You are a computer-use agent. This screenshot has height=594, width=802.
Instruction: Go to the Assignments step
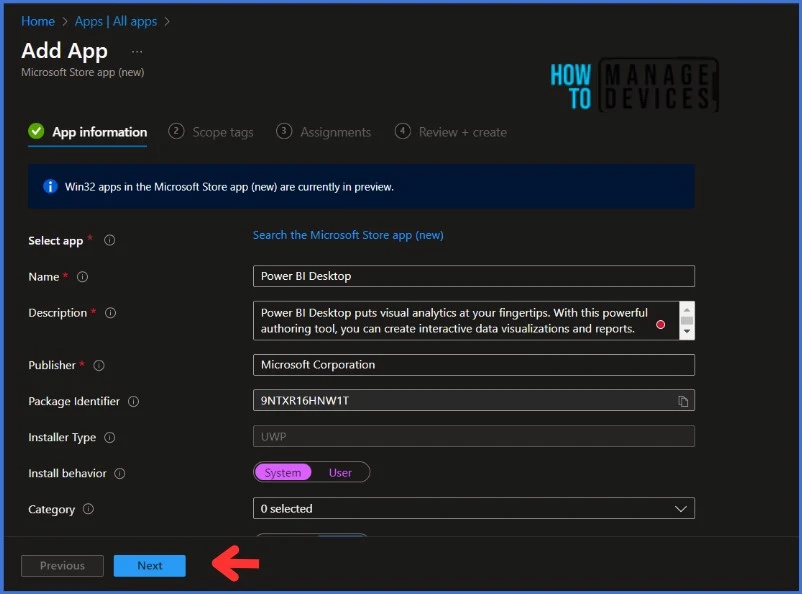pyautogui.click(x=324, y=132)
